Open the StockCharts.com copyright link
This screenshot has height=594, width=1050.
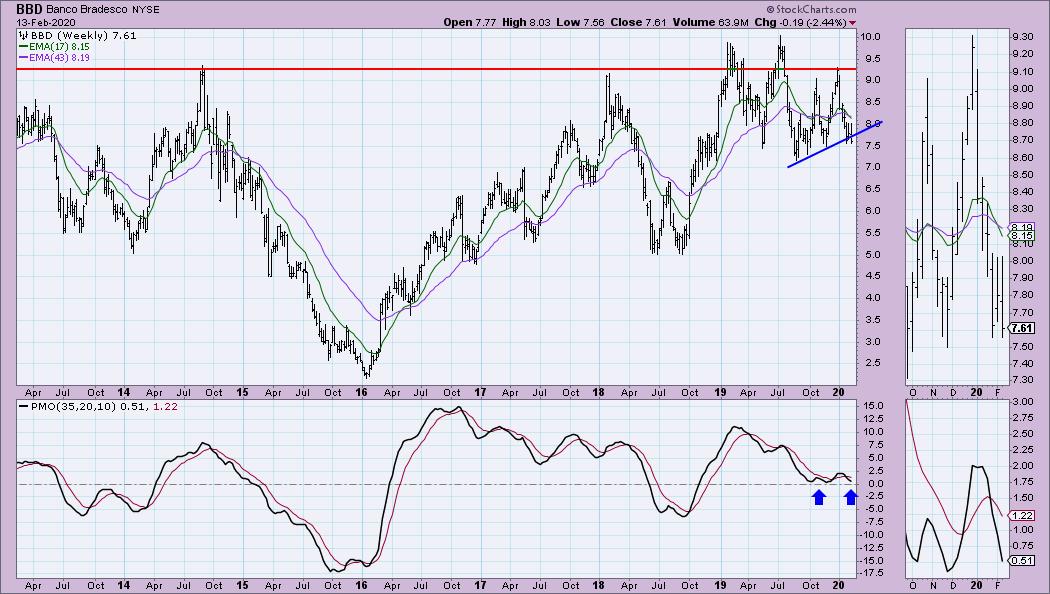coord(811,9)
